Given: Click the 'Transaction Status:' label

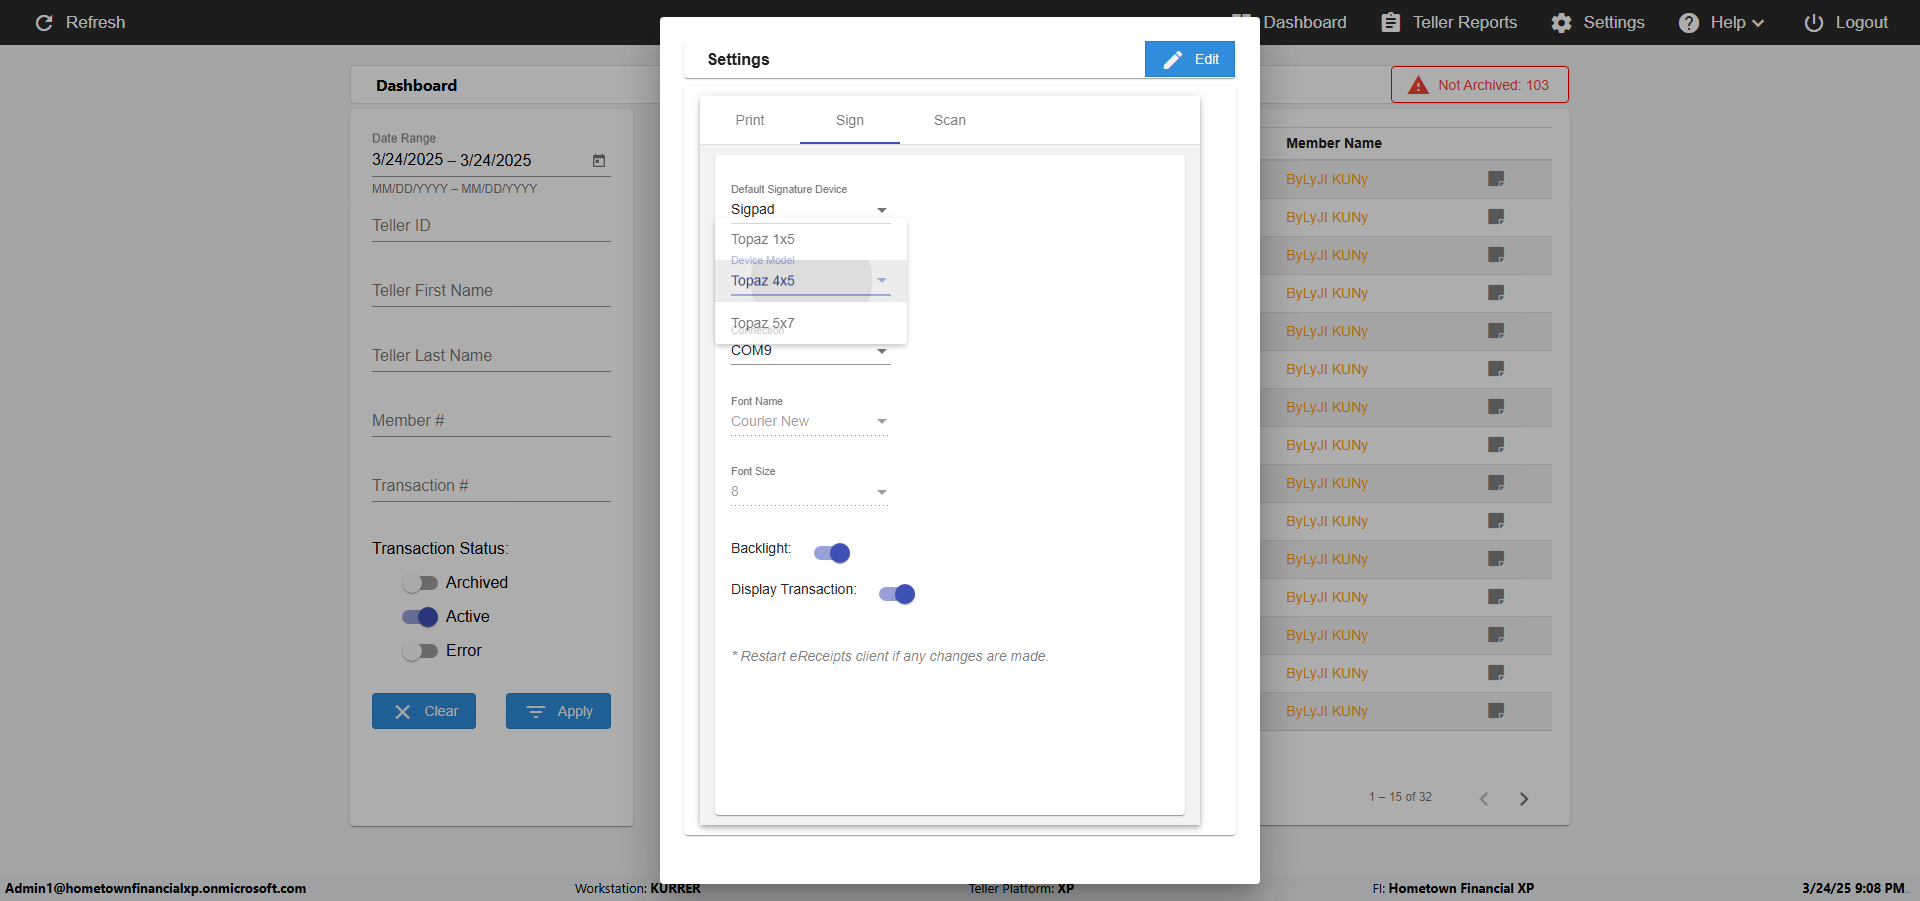Looking at the screenshot, I should coord(440,548).
